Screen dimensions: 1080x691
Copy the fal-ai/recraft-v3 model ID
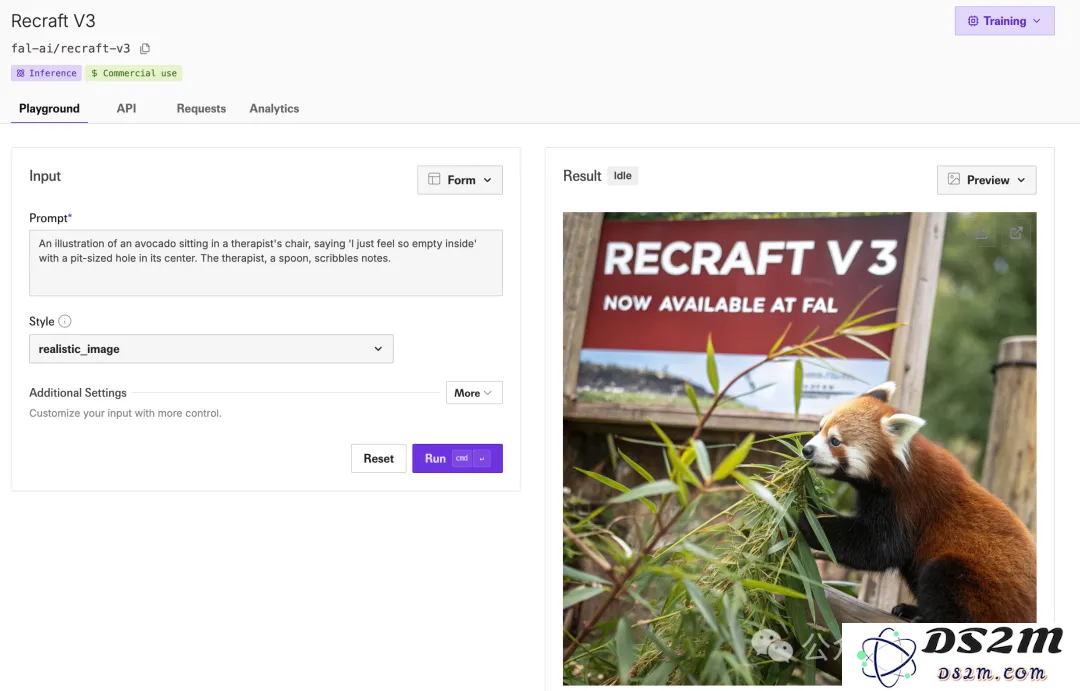[145, 48]
